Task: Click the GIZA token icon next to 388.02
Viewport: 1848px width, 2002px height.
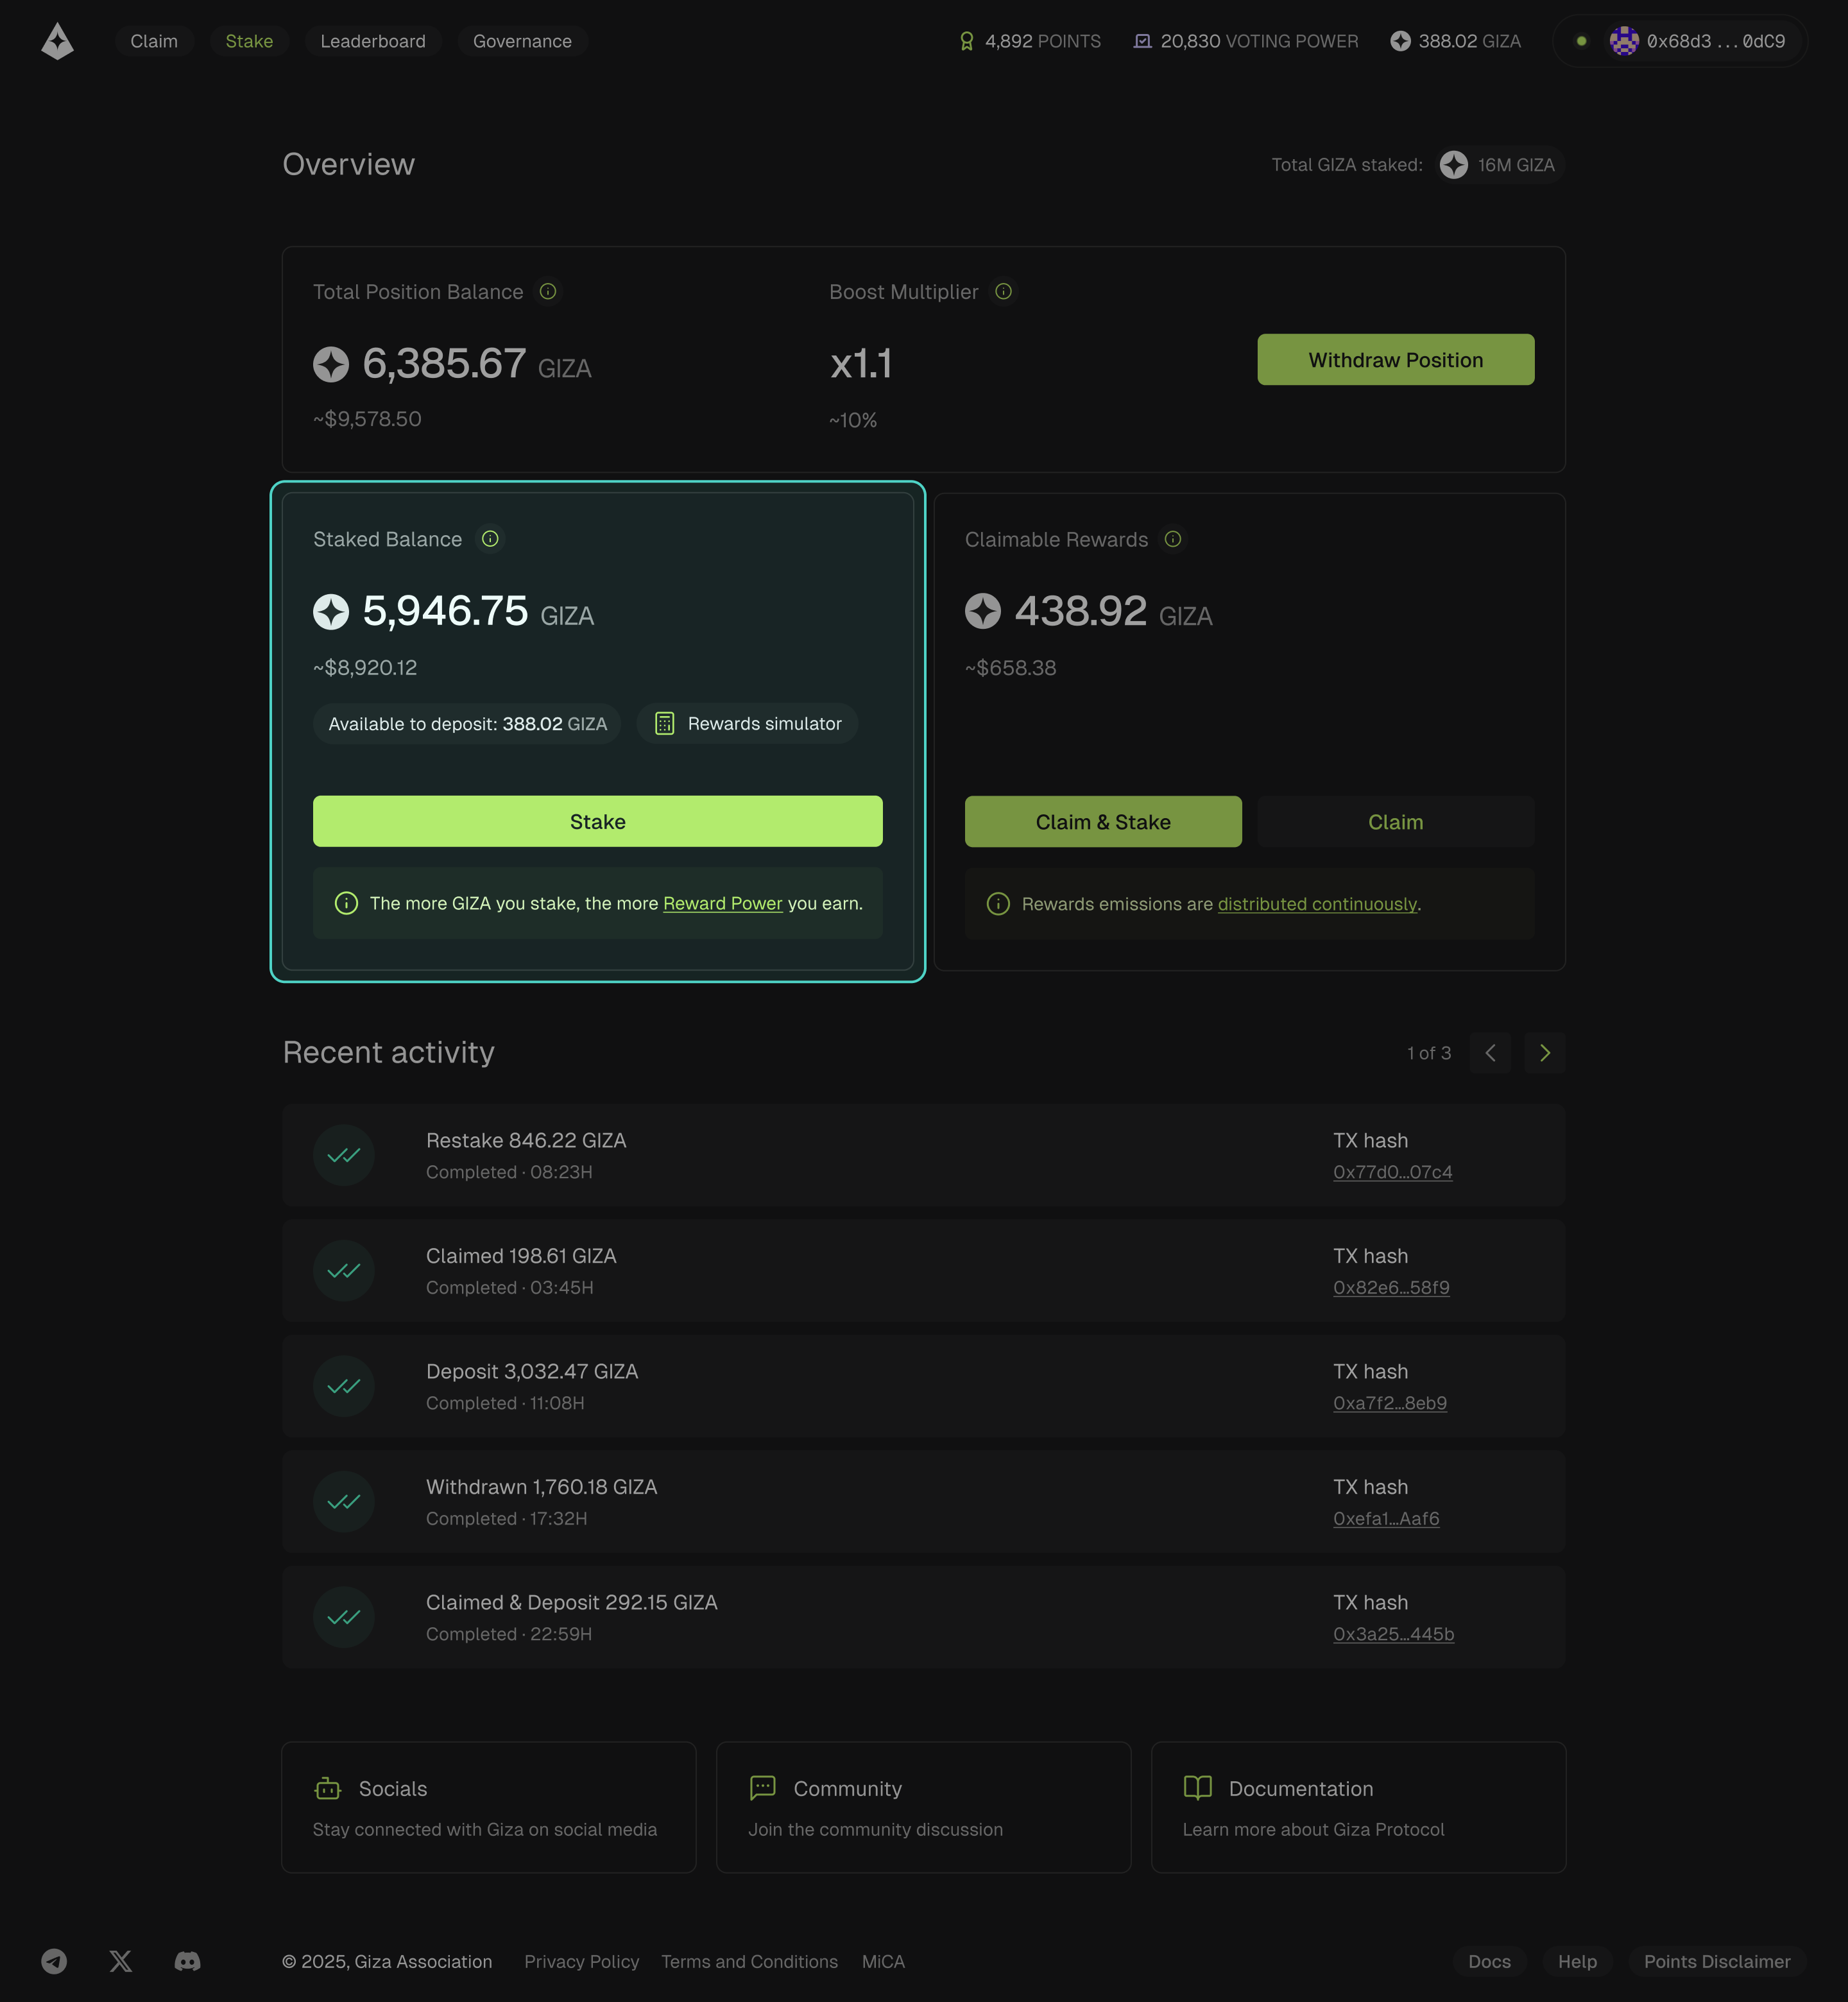Action: 1400,41
